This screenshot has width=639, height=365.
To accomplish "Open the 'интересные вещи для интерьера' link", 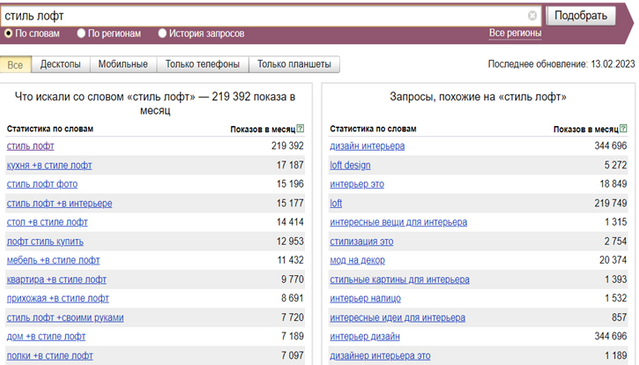I will coord(399,222).
